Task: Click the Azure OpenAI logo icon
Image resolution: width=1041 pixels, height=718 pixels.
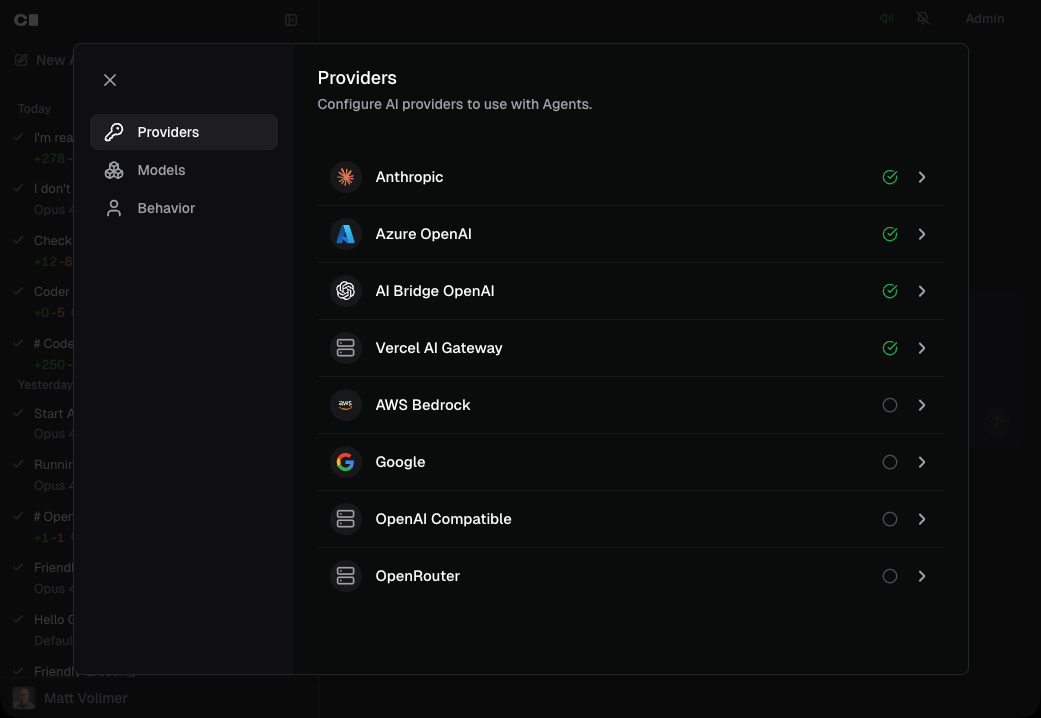Action: [x=346, y=234]
